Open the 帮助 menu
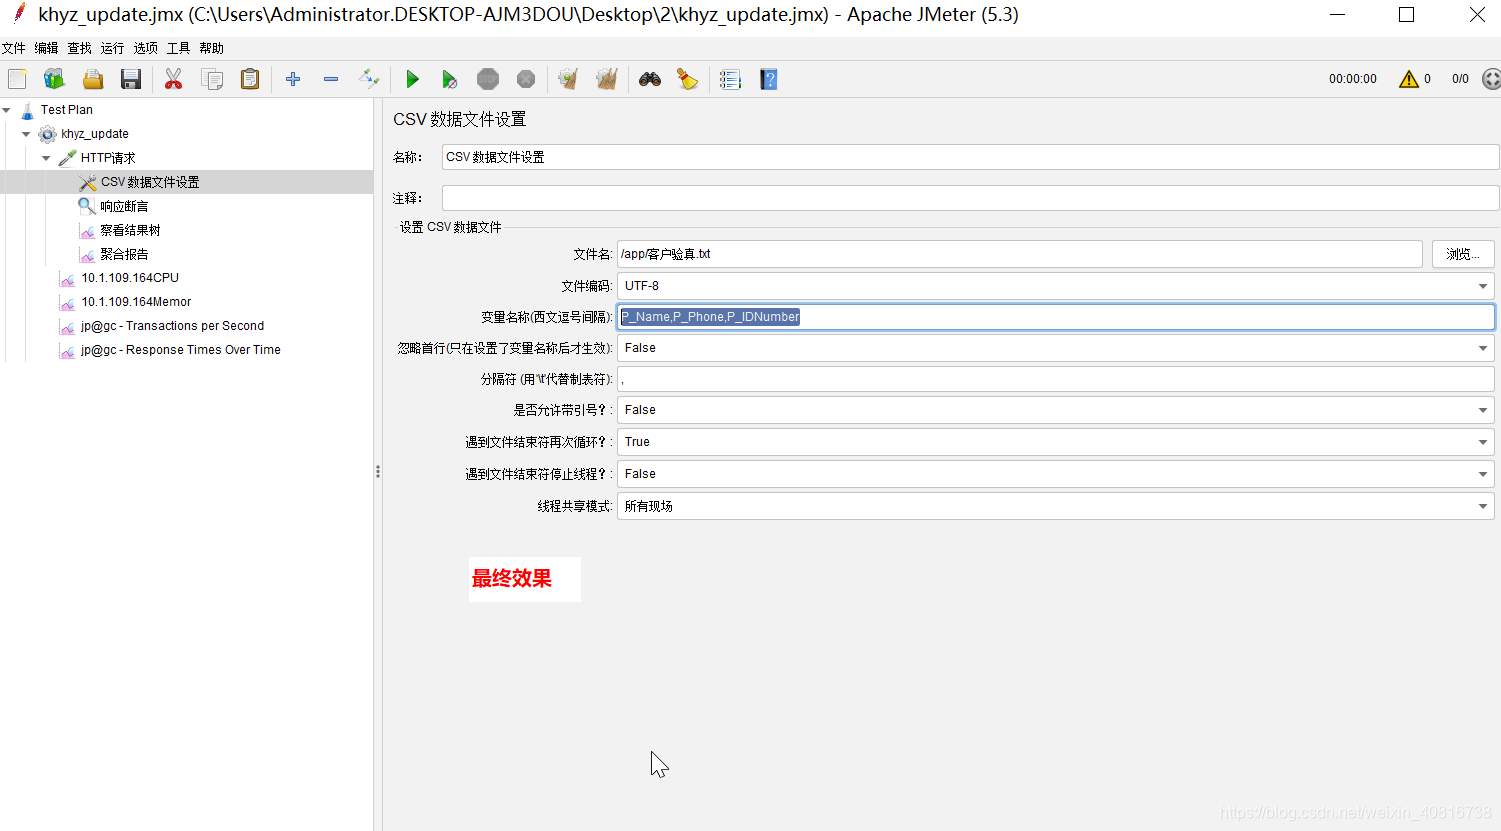 [x=211, y=48]
